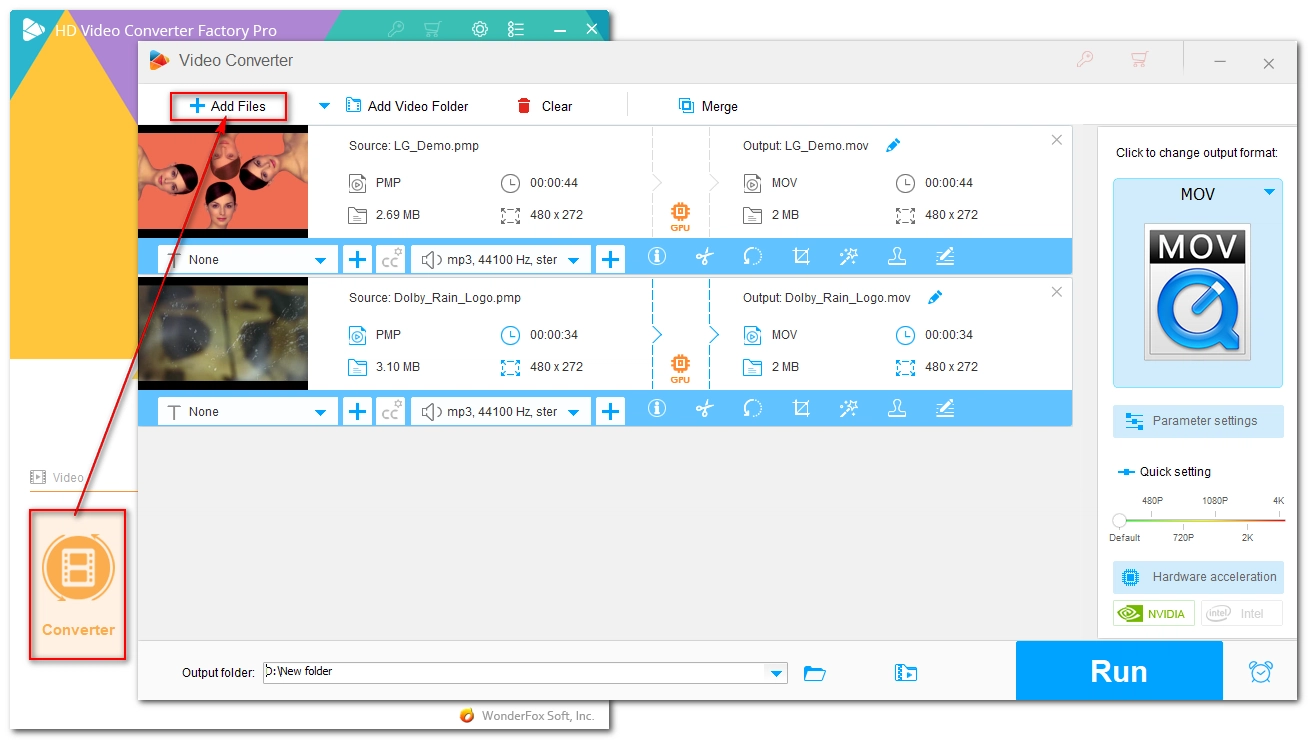Image resolution: width=1310 pixels, height=740 pixels.
Task: Open watermark stamp tool for Dolby_Rain_Logo
Action: 897,409
